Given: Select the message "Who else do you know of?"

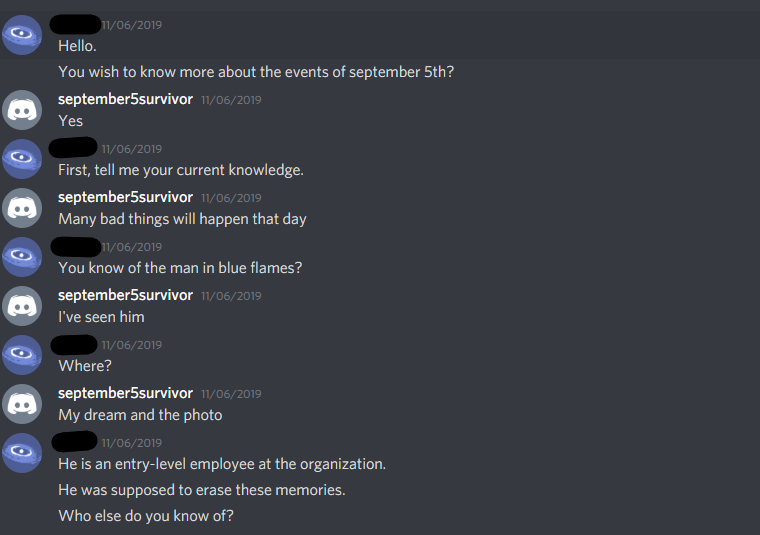Looking at the screenshot, I should [146, 516].
